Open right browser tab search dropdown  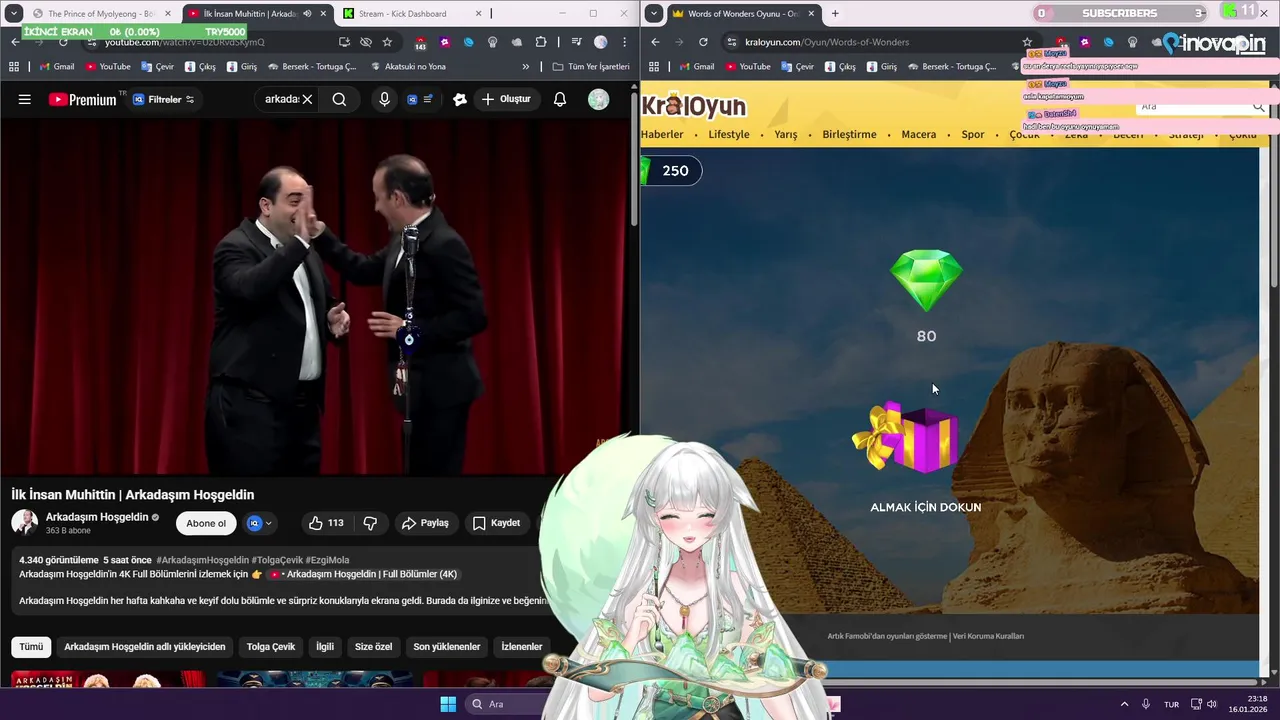(x=653, y=14)
